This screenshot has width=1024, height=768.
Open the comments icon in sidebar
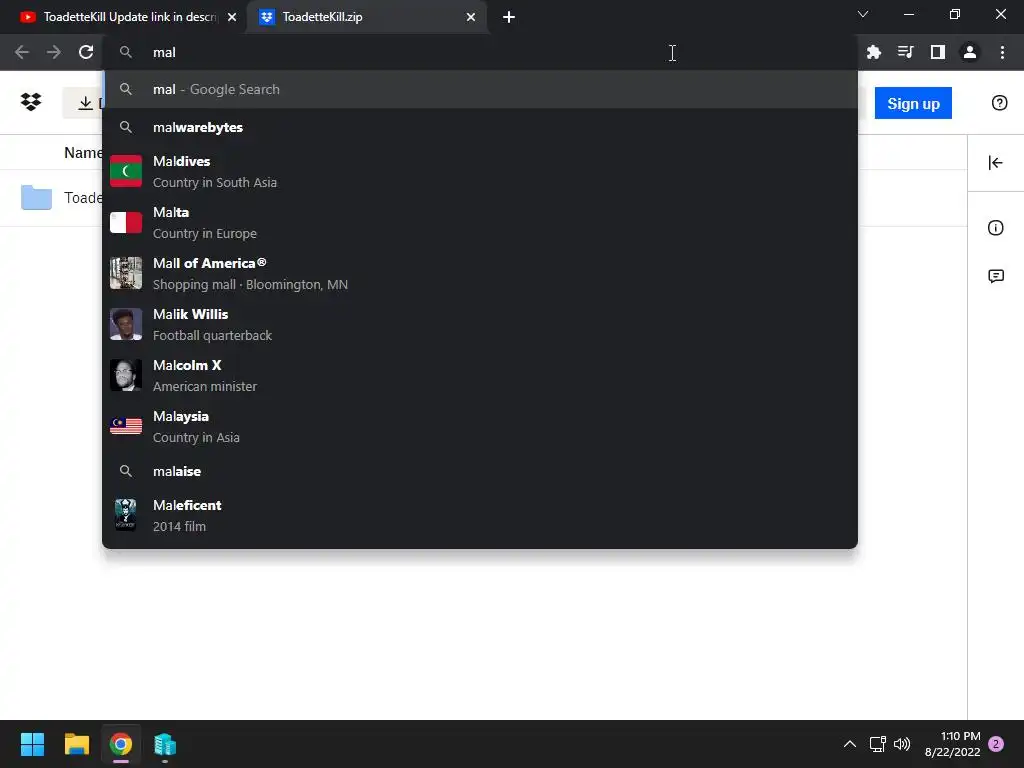(995, 276)
